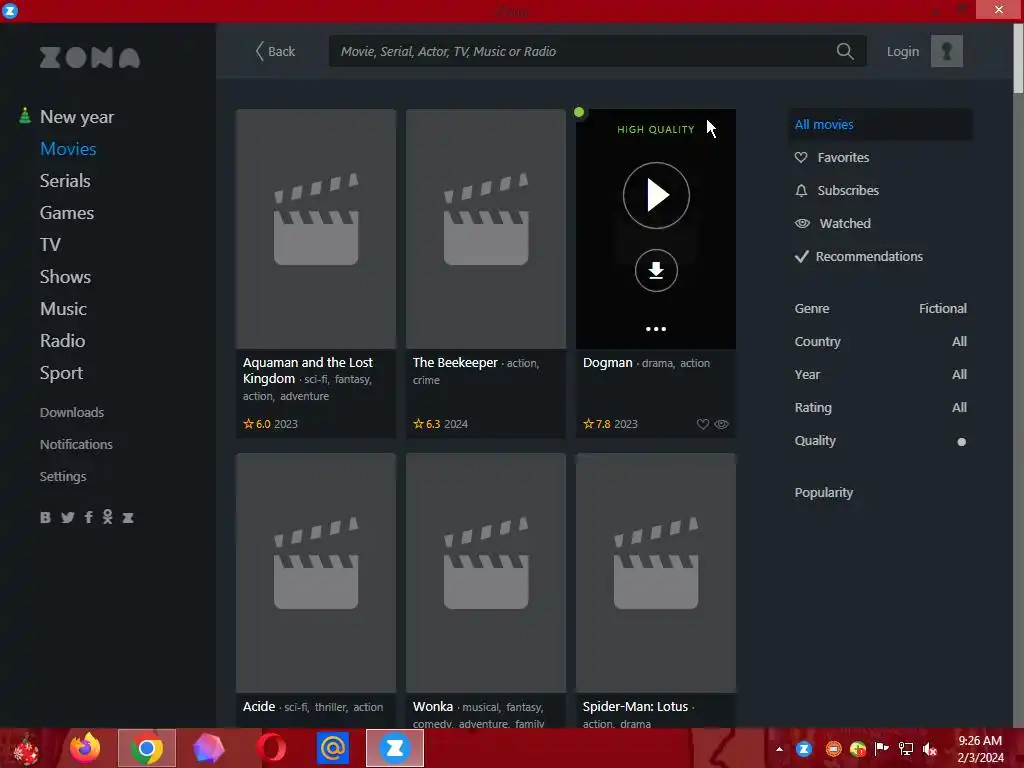Play the Dogman movie
Image resolution: width=1024 pixels, height=768 pixels.
pyautogui.click(x=656, y=195)
